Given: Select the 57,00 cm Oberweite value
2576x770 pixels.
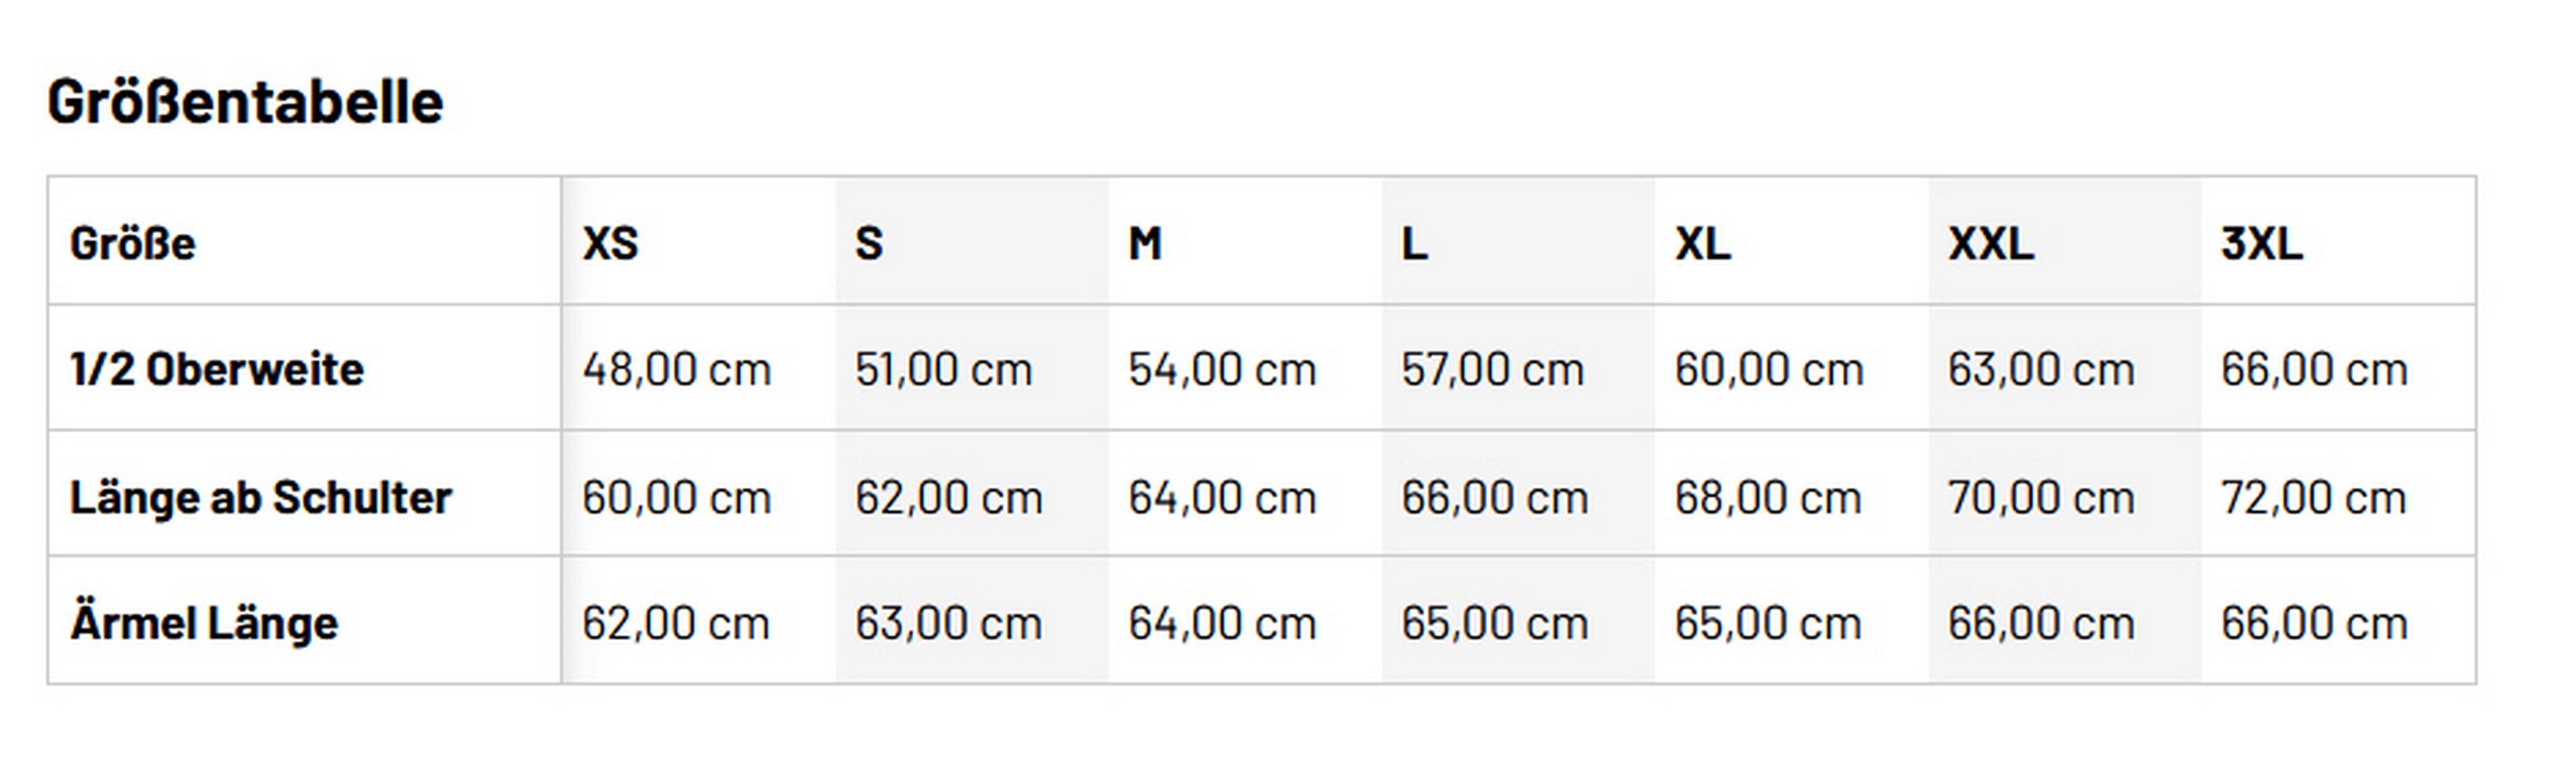Looking at the screenshot, I should (x=1492, y=369).
